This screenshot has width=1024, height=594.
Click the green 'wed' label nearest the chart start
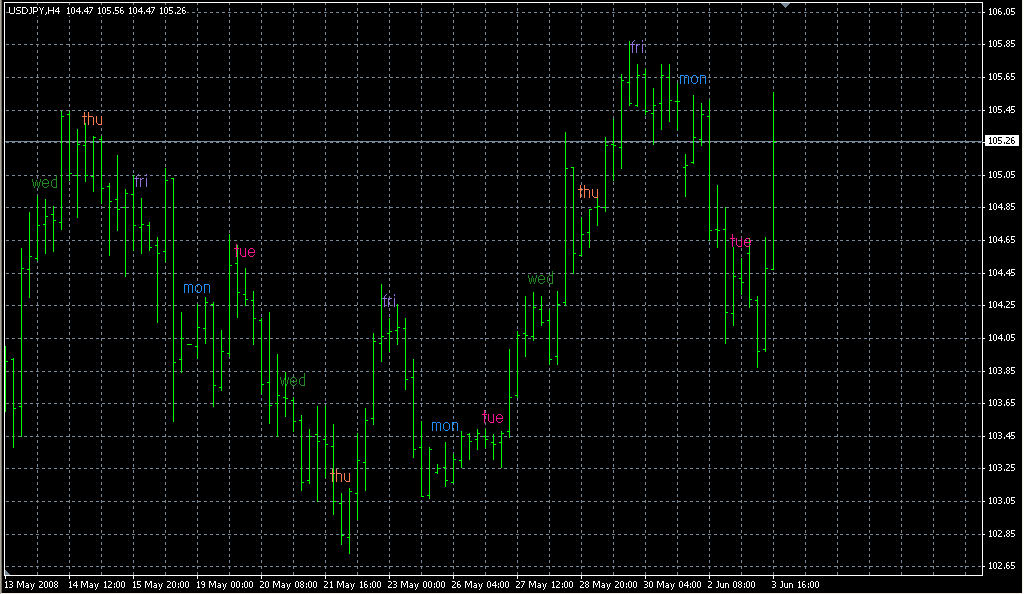(45, 183)
